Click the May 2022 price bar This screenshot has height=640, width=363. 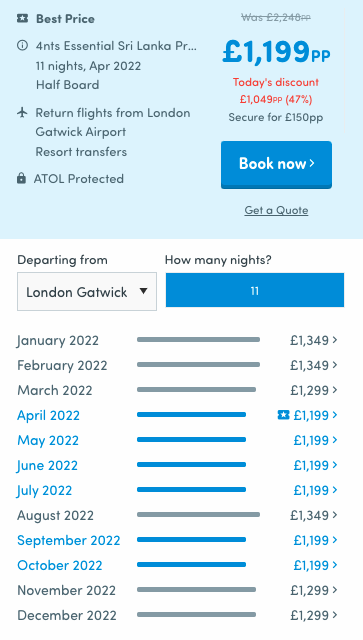pos(192,440)
